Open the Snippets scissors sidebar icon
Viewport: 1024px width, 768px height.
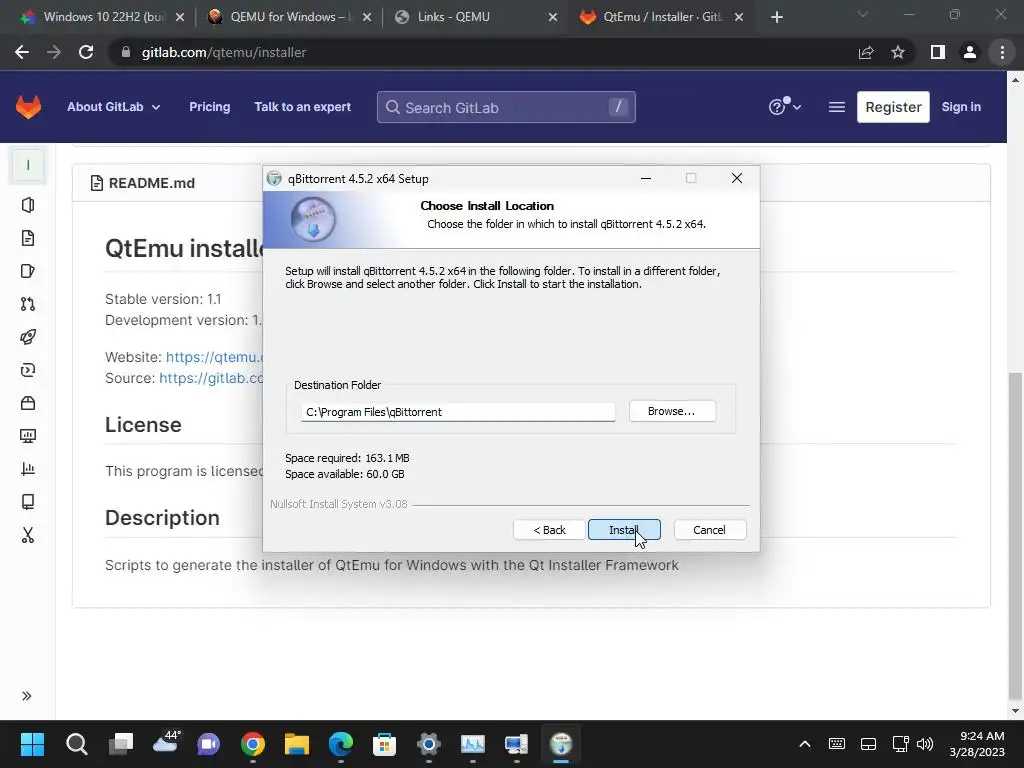27,535
